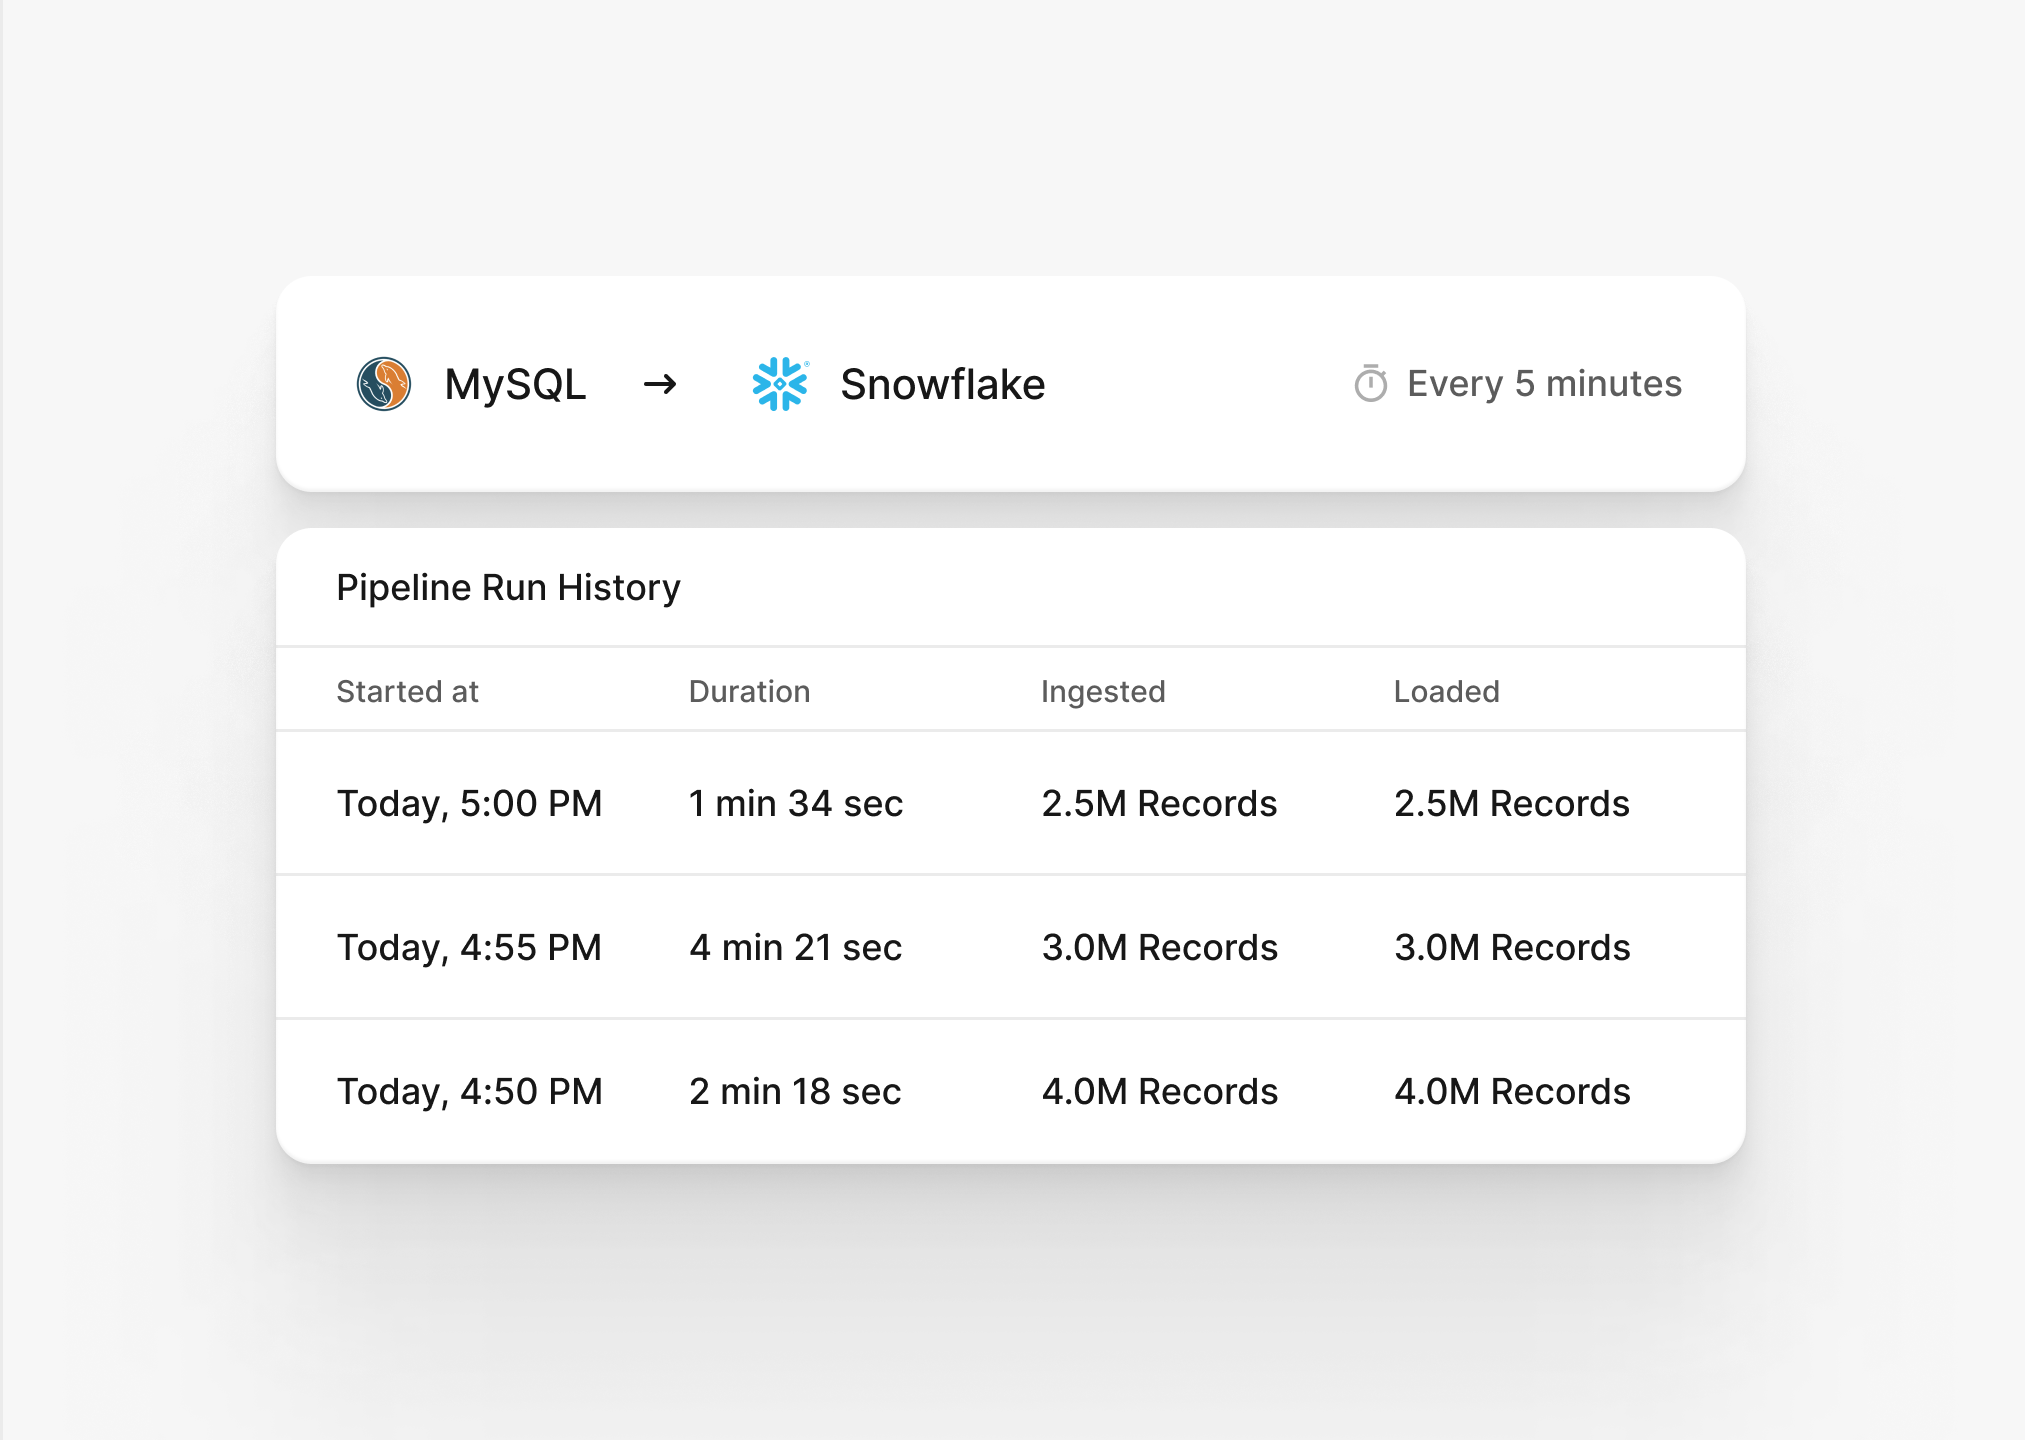Image resolution: width=2025 pixels, height=1440 pixels.
Task: Click the 4.0M Records ingested value
Action: [x=1160, y=1092]
